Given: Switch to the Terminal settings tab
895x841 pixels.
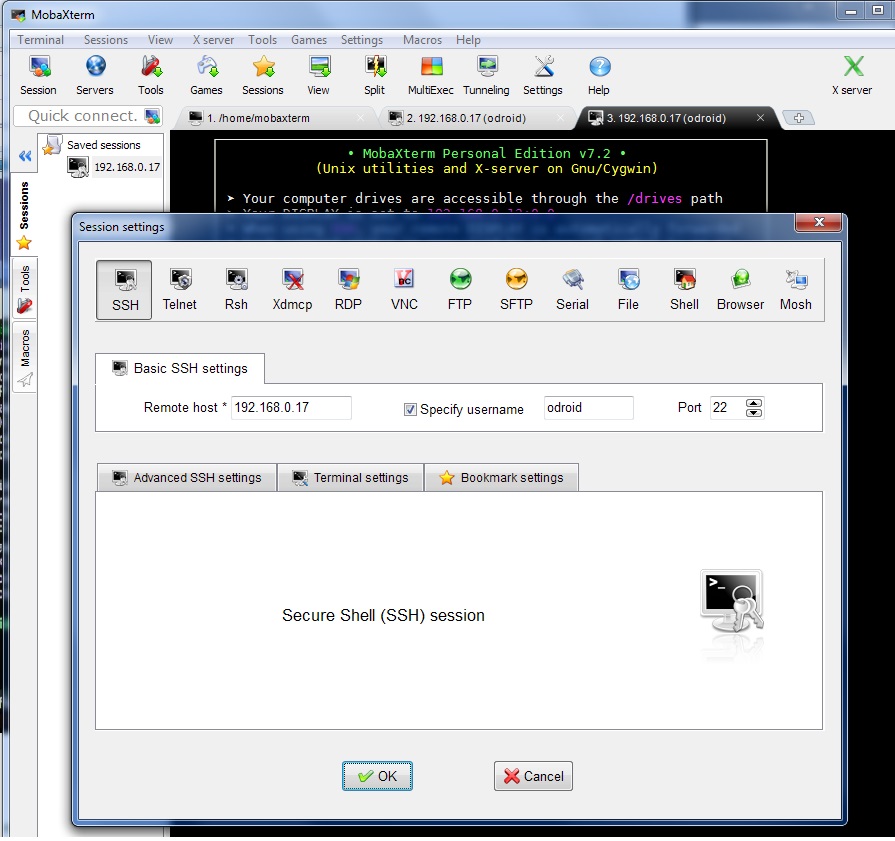Looking at the screenshot, I should click(350, 478).
